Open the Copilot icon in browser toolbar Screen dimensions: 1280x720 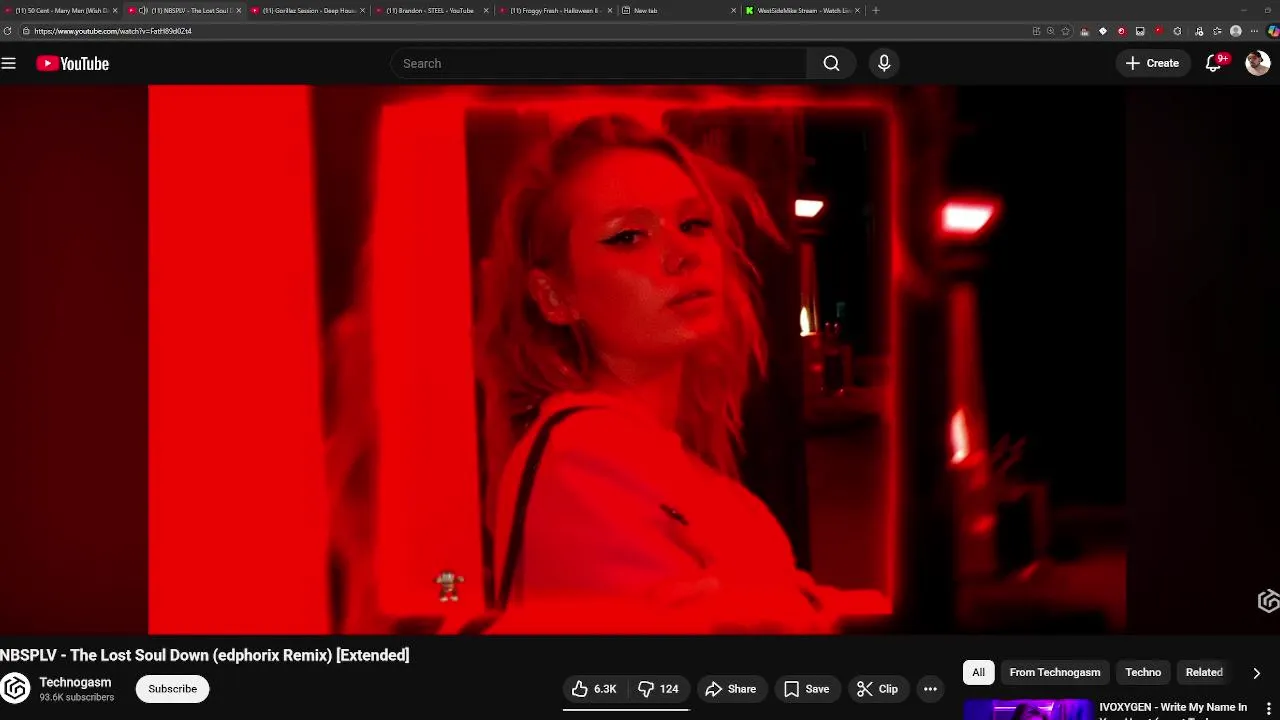tap(1273, 31)
